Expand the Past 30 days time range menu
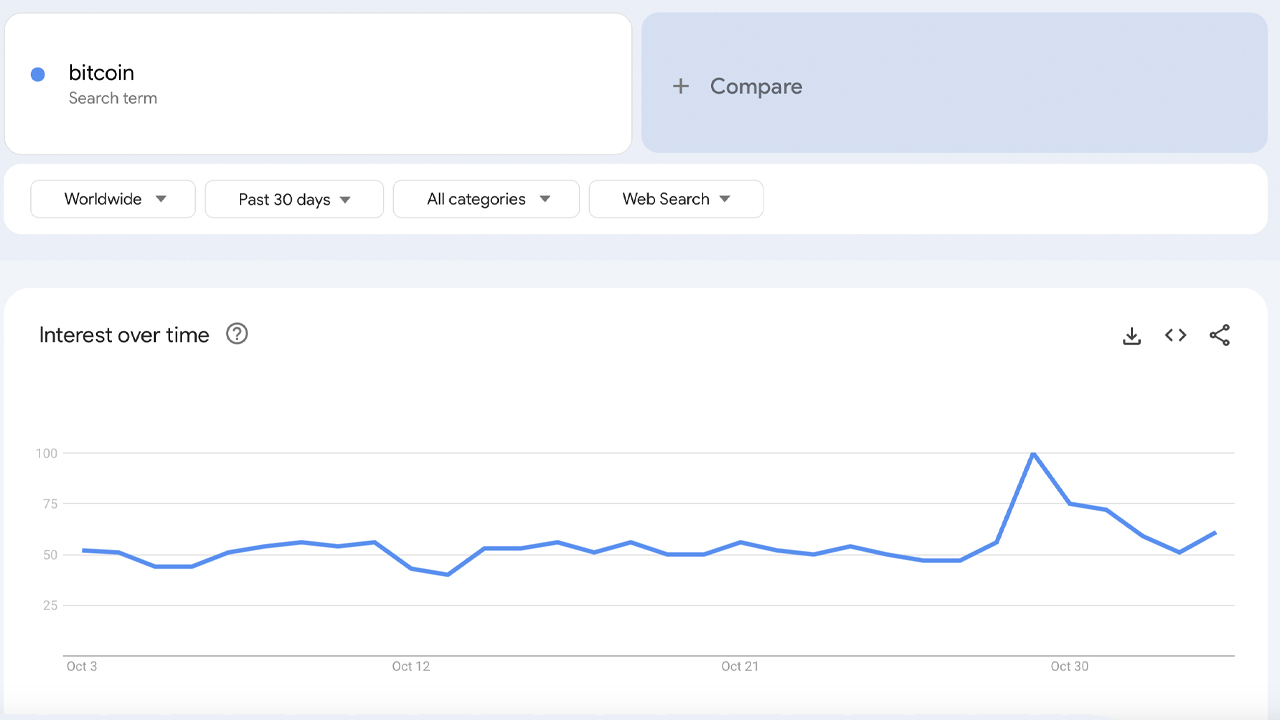Screen dimensions: 1280x720 click(x=293, y=199)
